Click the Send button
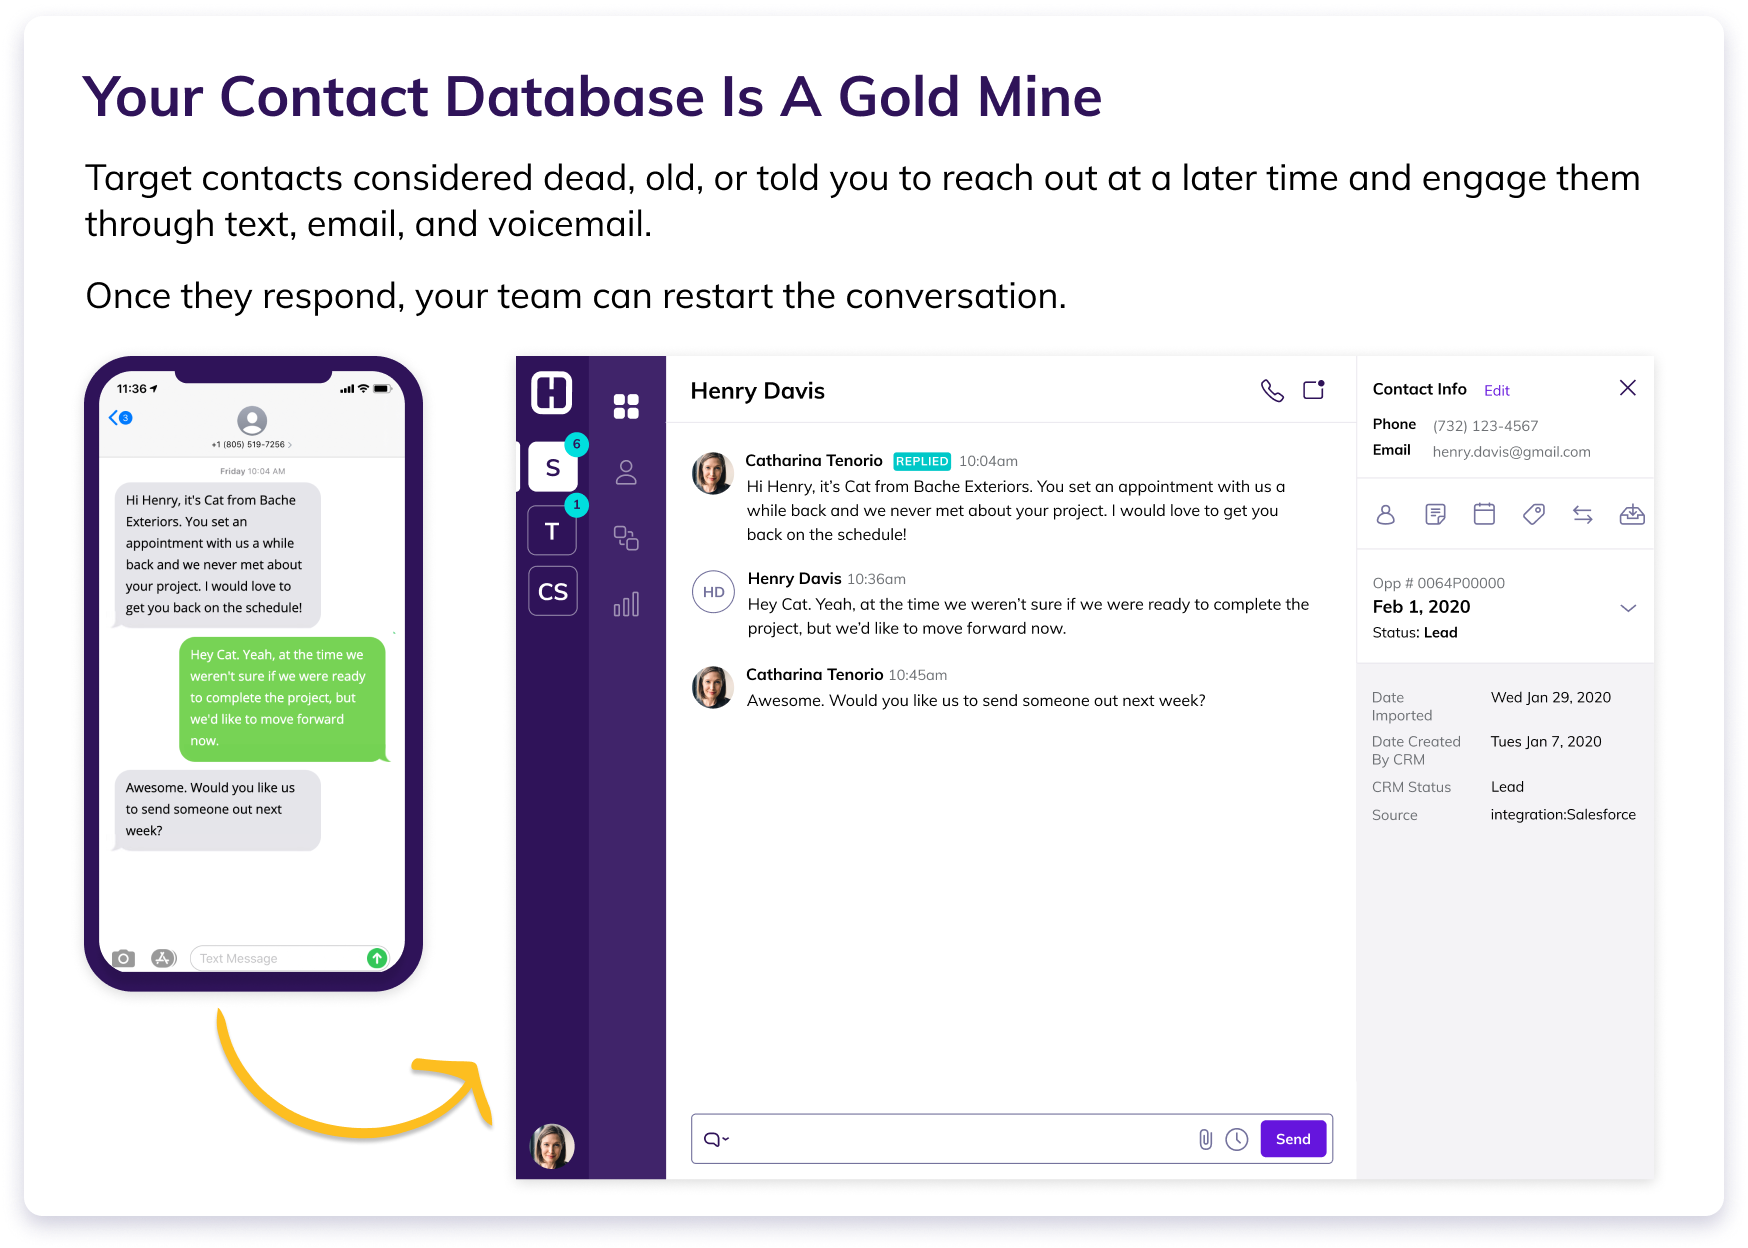The image size is (1748, 1248). tap(1293, 1139)
